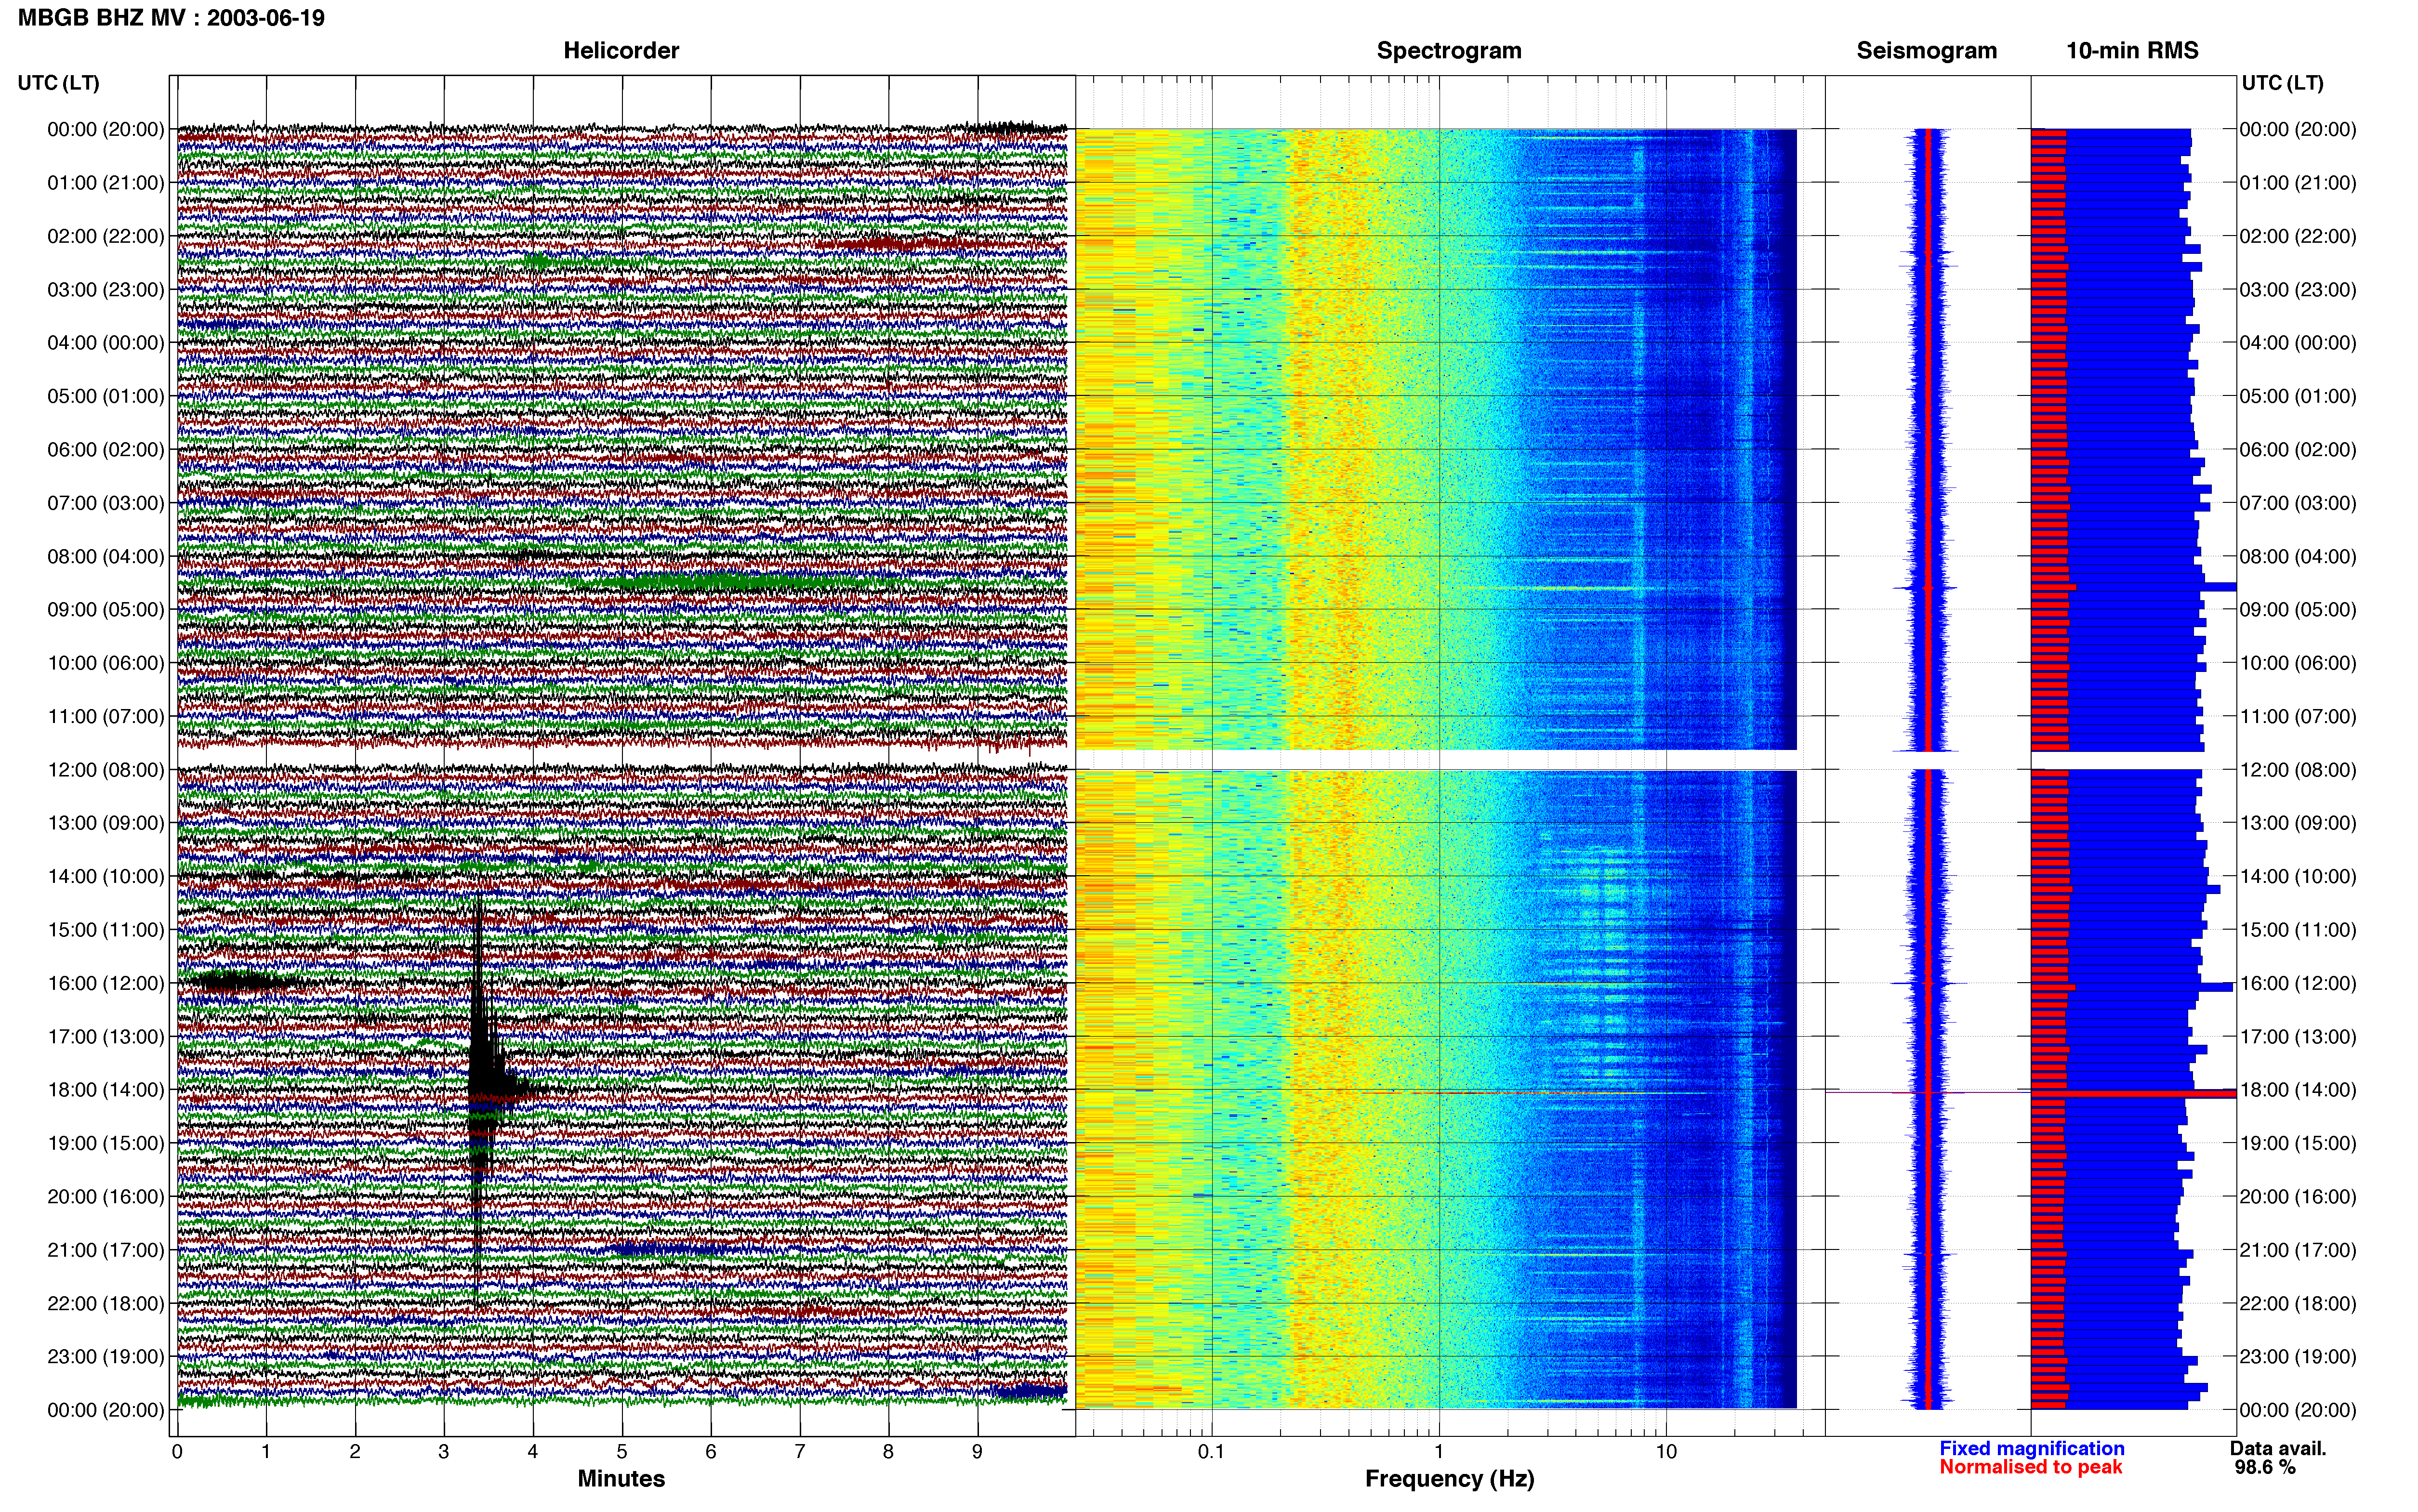The height and width of the screenshot is (1512, 2418).
Task: Select "19:00 (15:00)" on the right time axis
Action: pos(2298,1143)
